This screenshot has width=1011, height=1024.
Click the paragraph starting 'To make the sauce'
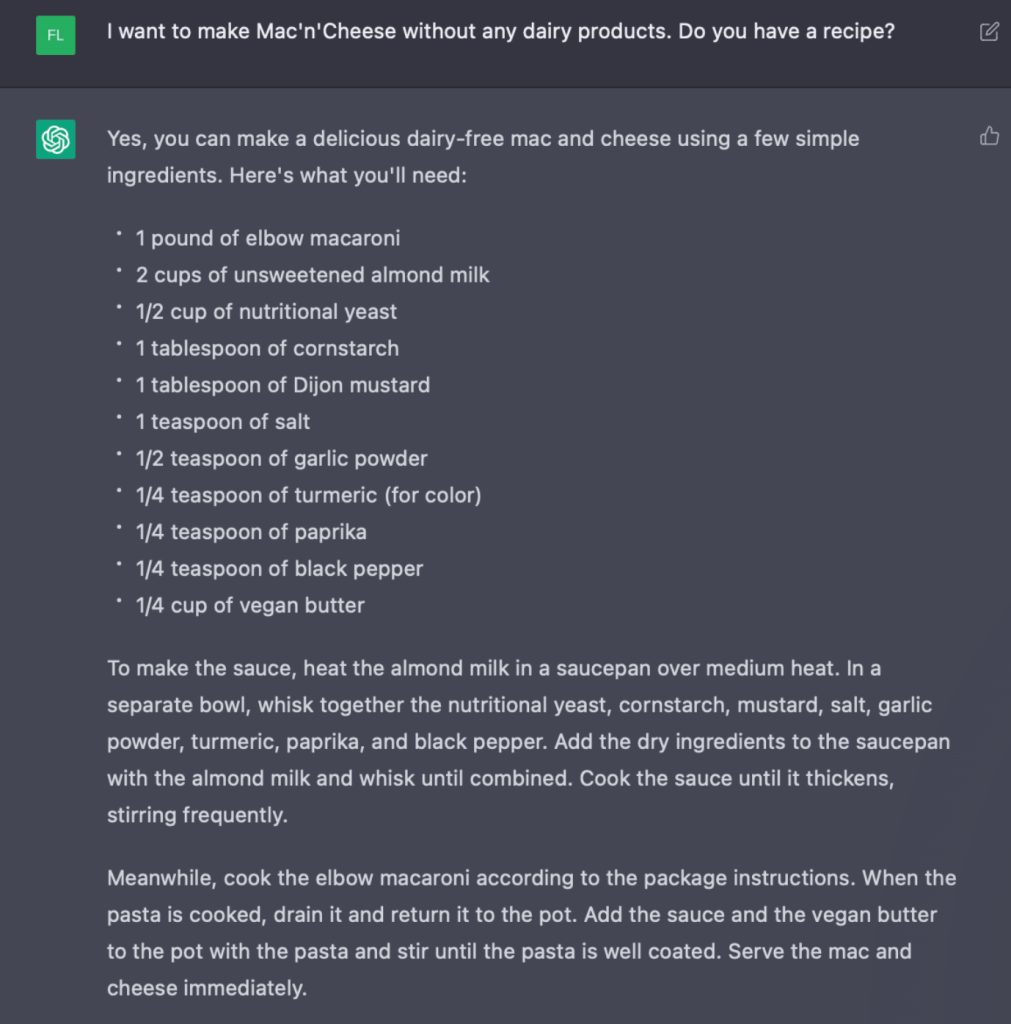(530, 741)
